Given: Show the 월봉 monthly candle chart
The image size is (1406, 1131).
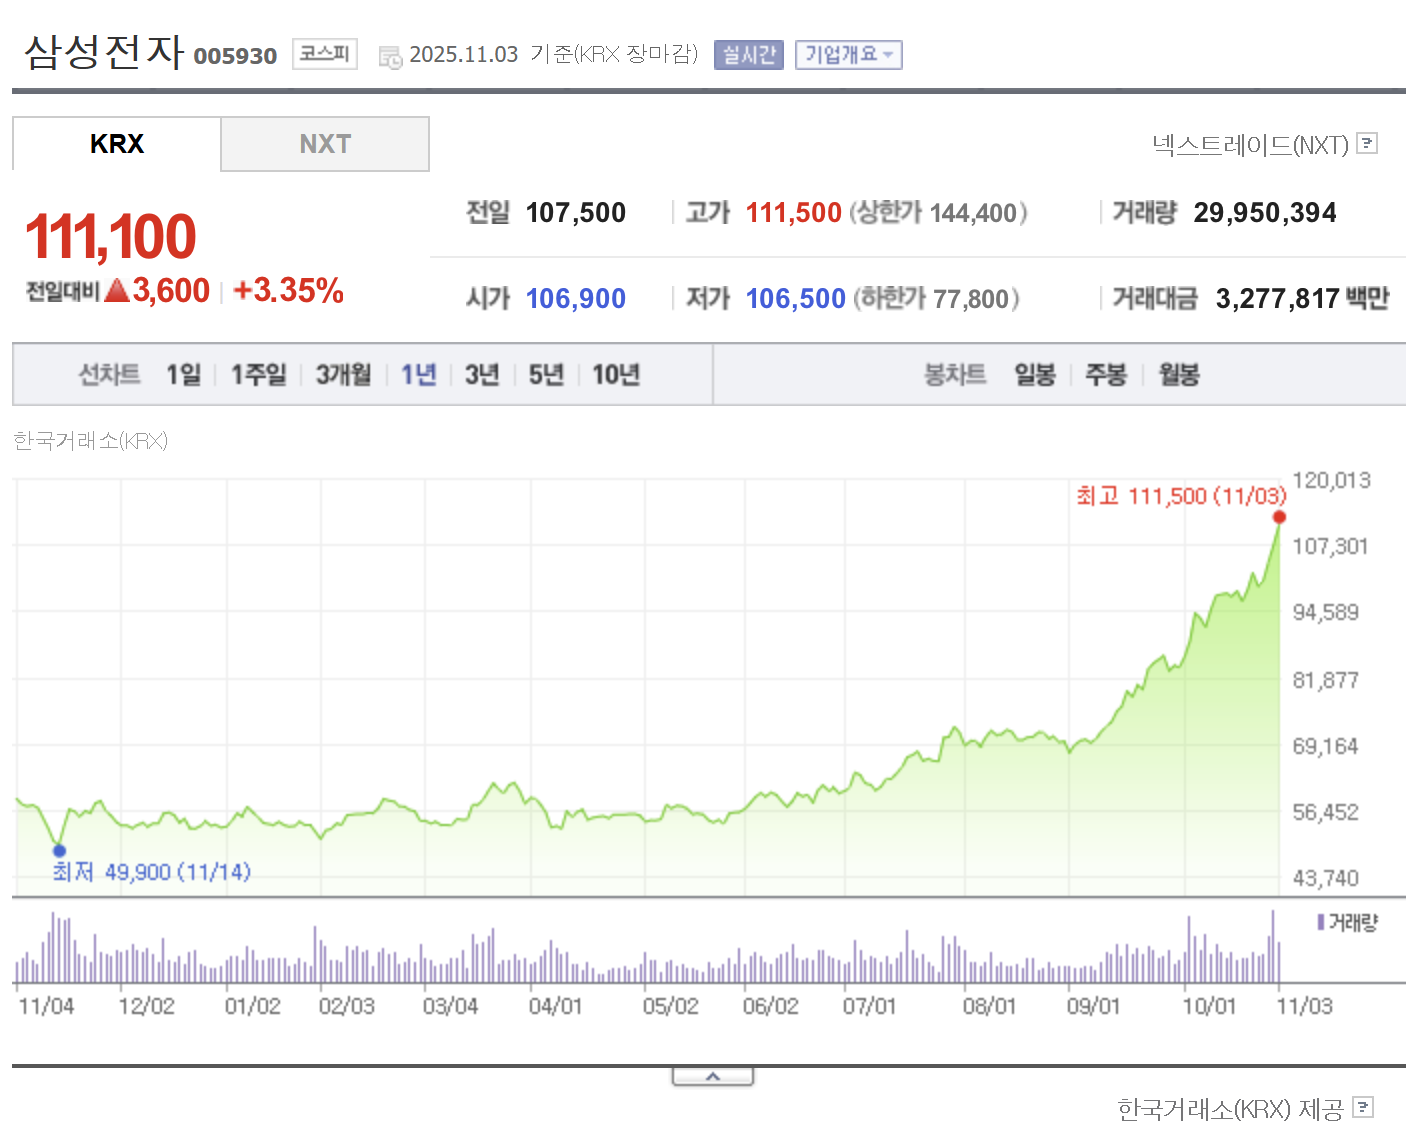Looking at the screenshot, I should coord(1179,375).
